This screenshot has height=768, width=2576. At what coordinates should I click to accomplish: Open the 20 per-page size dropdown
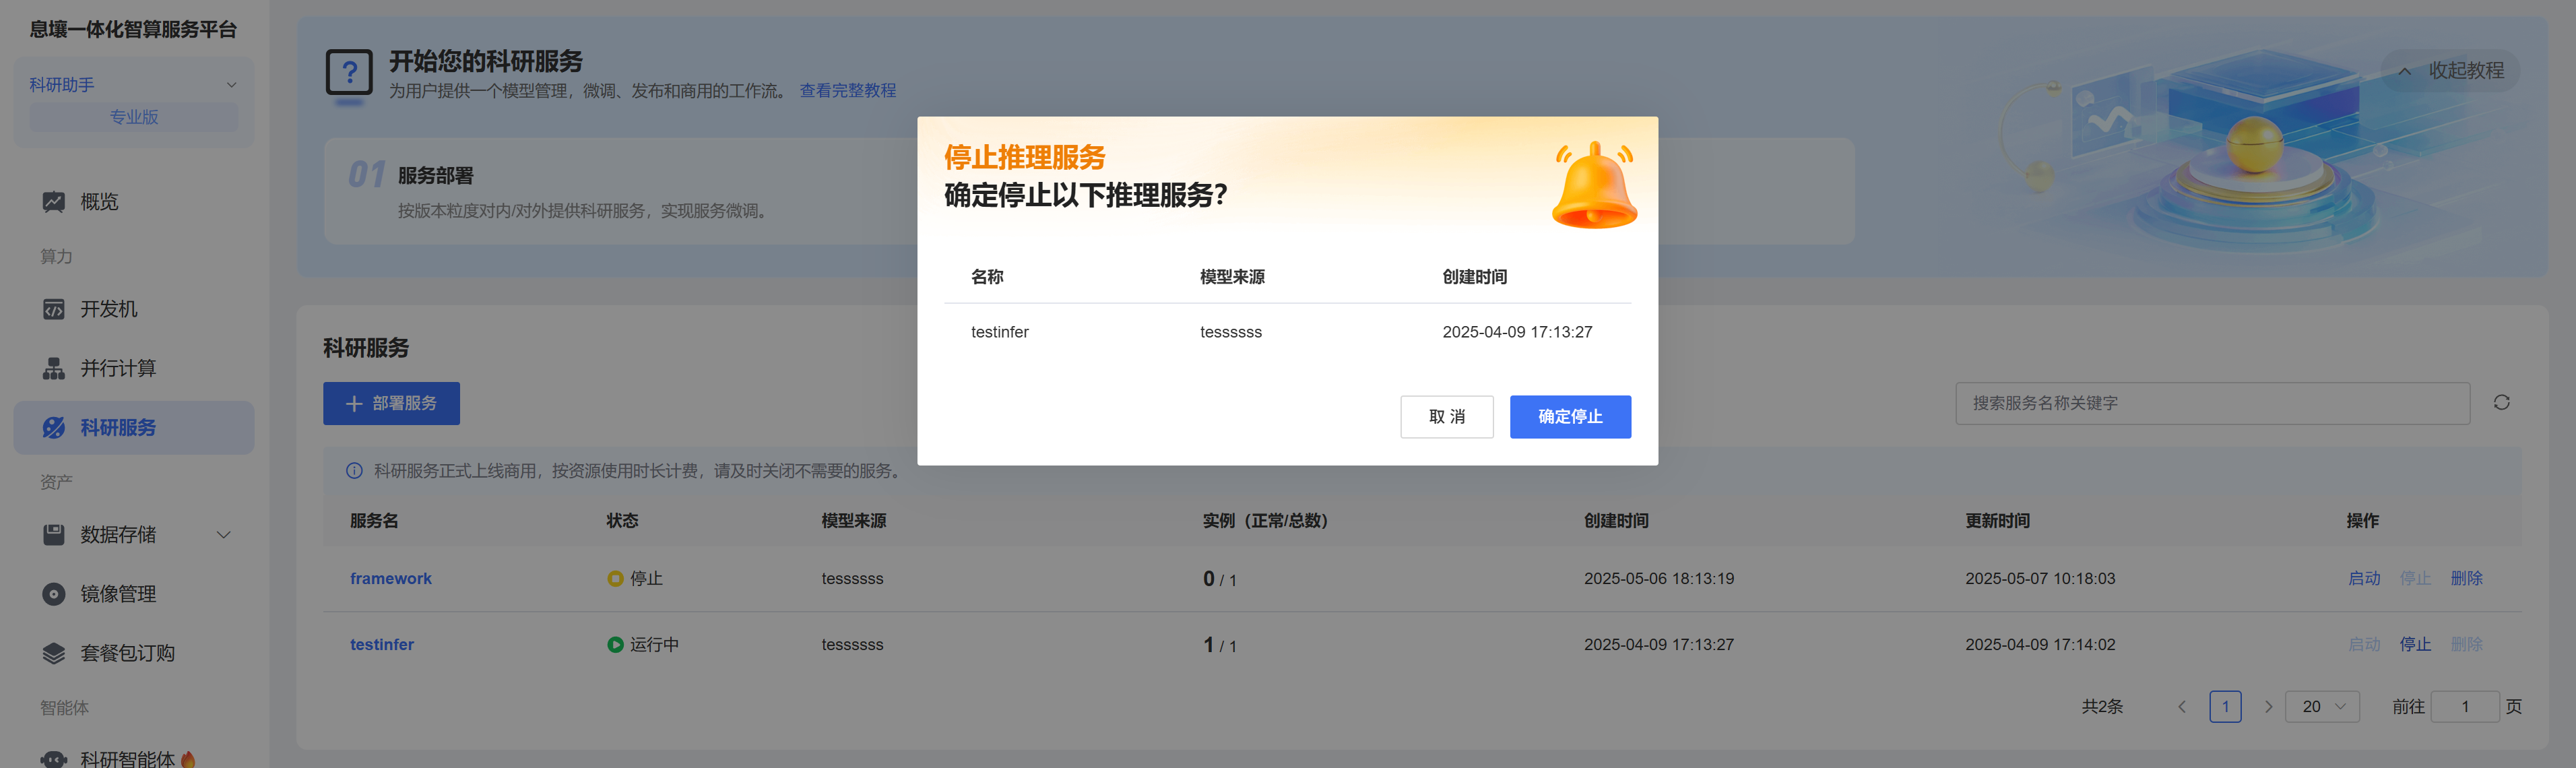coord(2321,707)
